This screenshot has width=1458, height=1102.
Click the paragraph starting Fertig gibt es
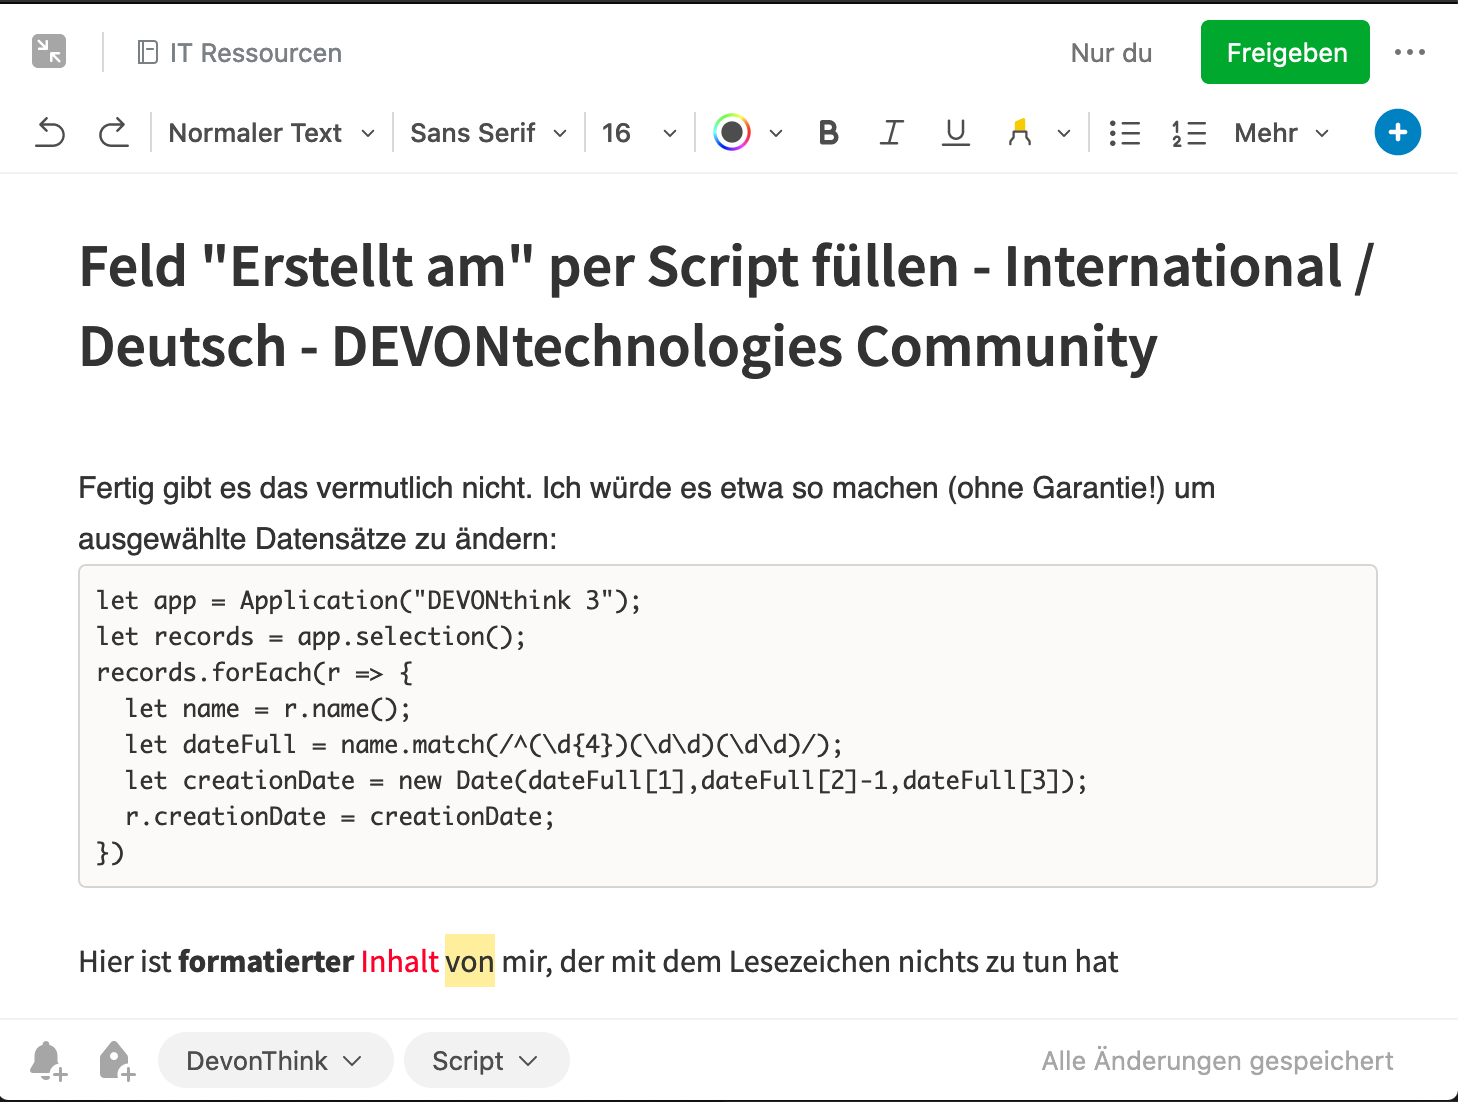coord(646,513)
